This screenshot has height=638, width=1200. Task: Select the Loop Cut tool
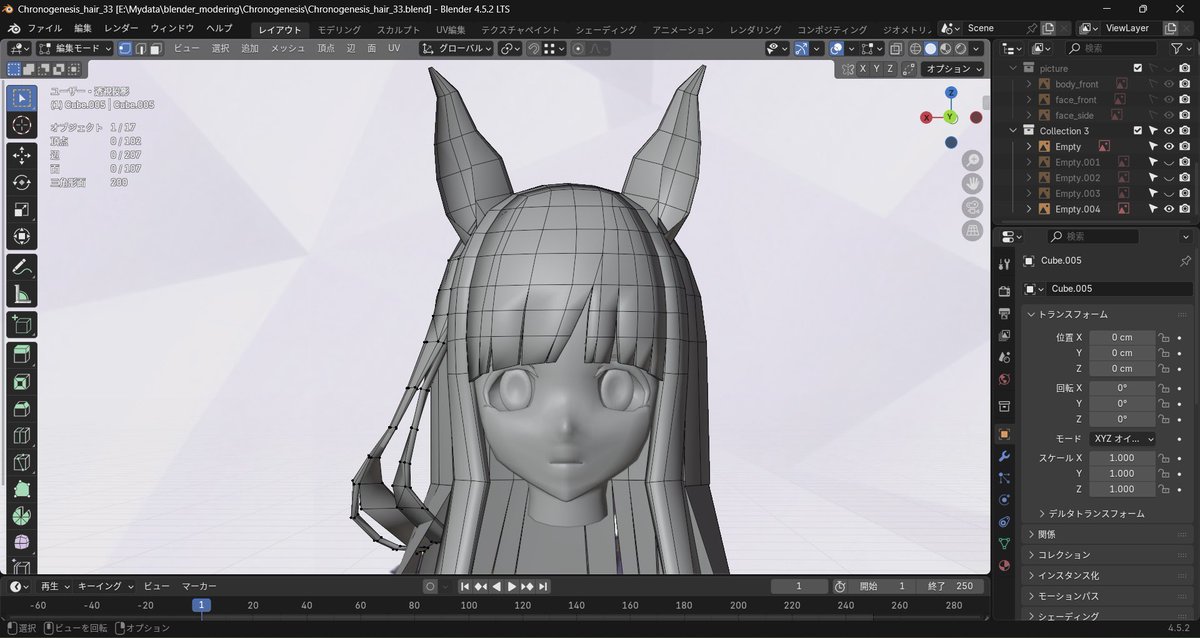pos(22,436)
